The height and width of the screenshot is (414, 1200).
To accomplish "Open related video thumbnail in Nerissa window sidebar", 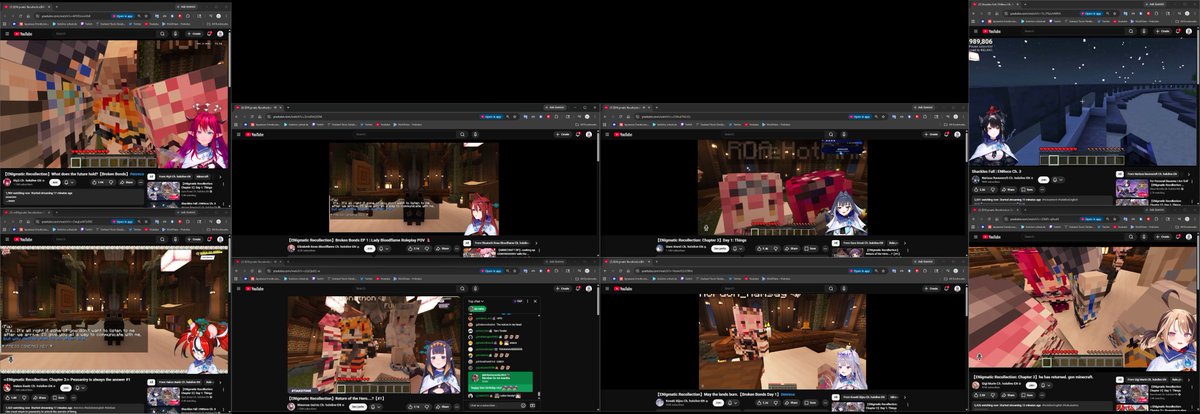I will point(1132,188).
